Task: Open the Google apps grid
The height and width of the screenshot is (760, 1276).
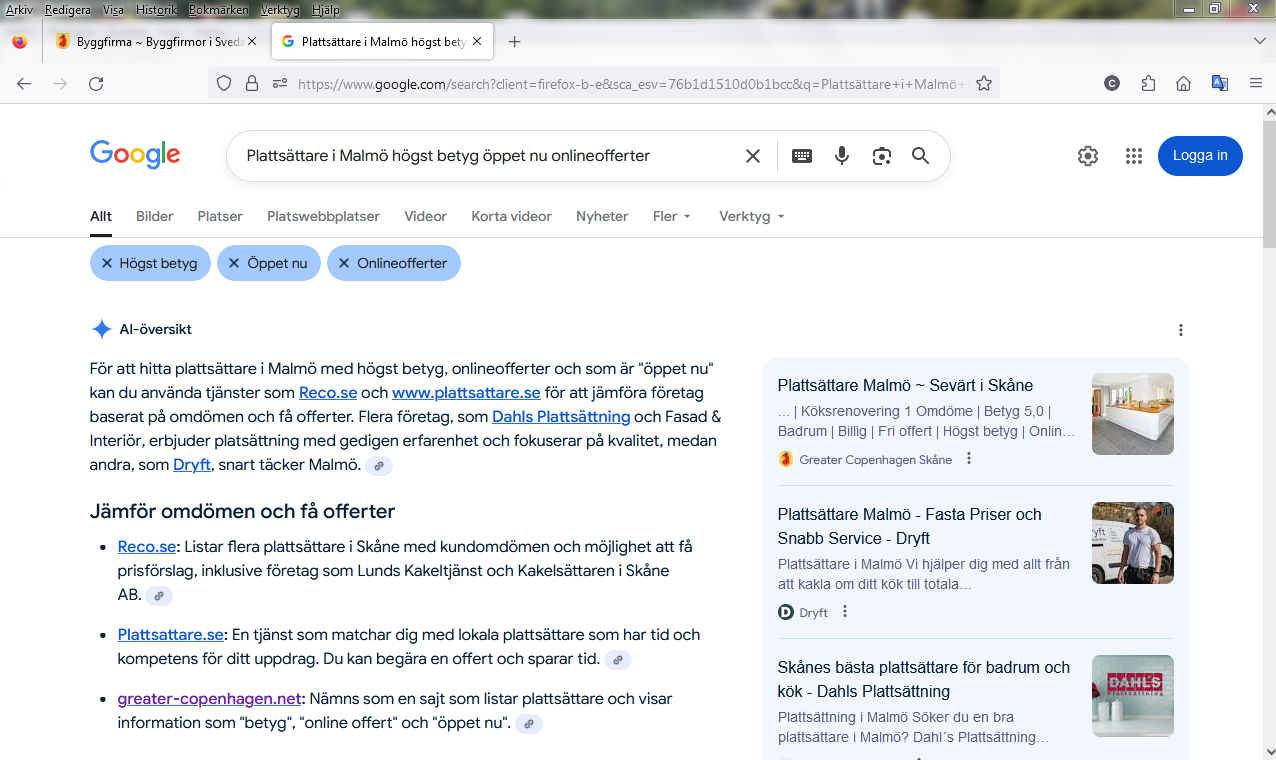Action: point(1133,156)
